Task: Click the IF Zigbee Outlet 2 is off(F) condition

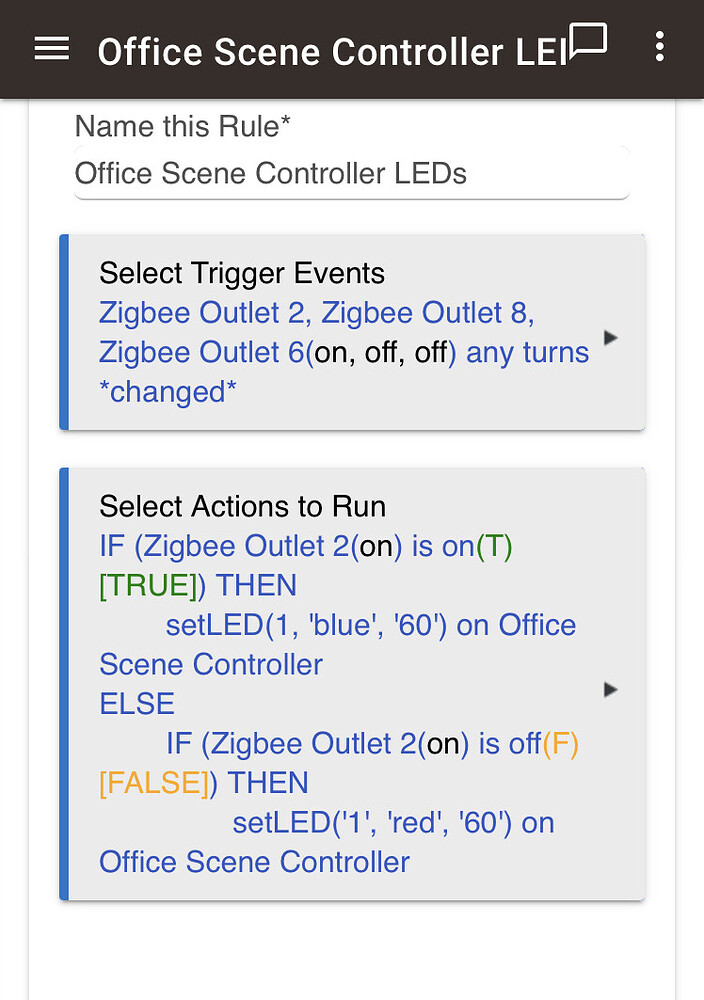Action: click(x=372, y=744)
